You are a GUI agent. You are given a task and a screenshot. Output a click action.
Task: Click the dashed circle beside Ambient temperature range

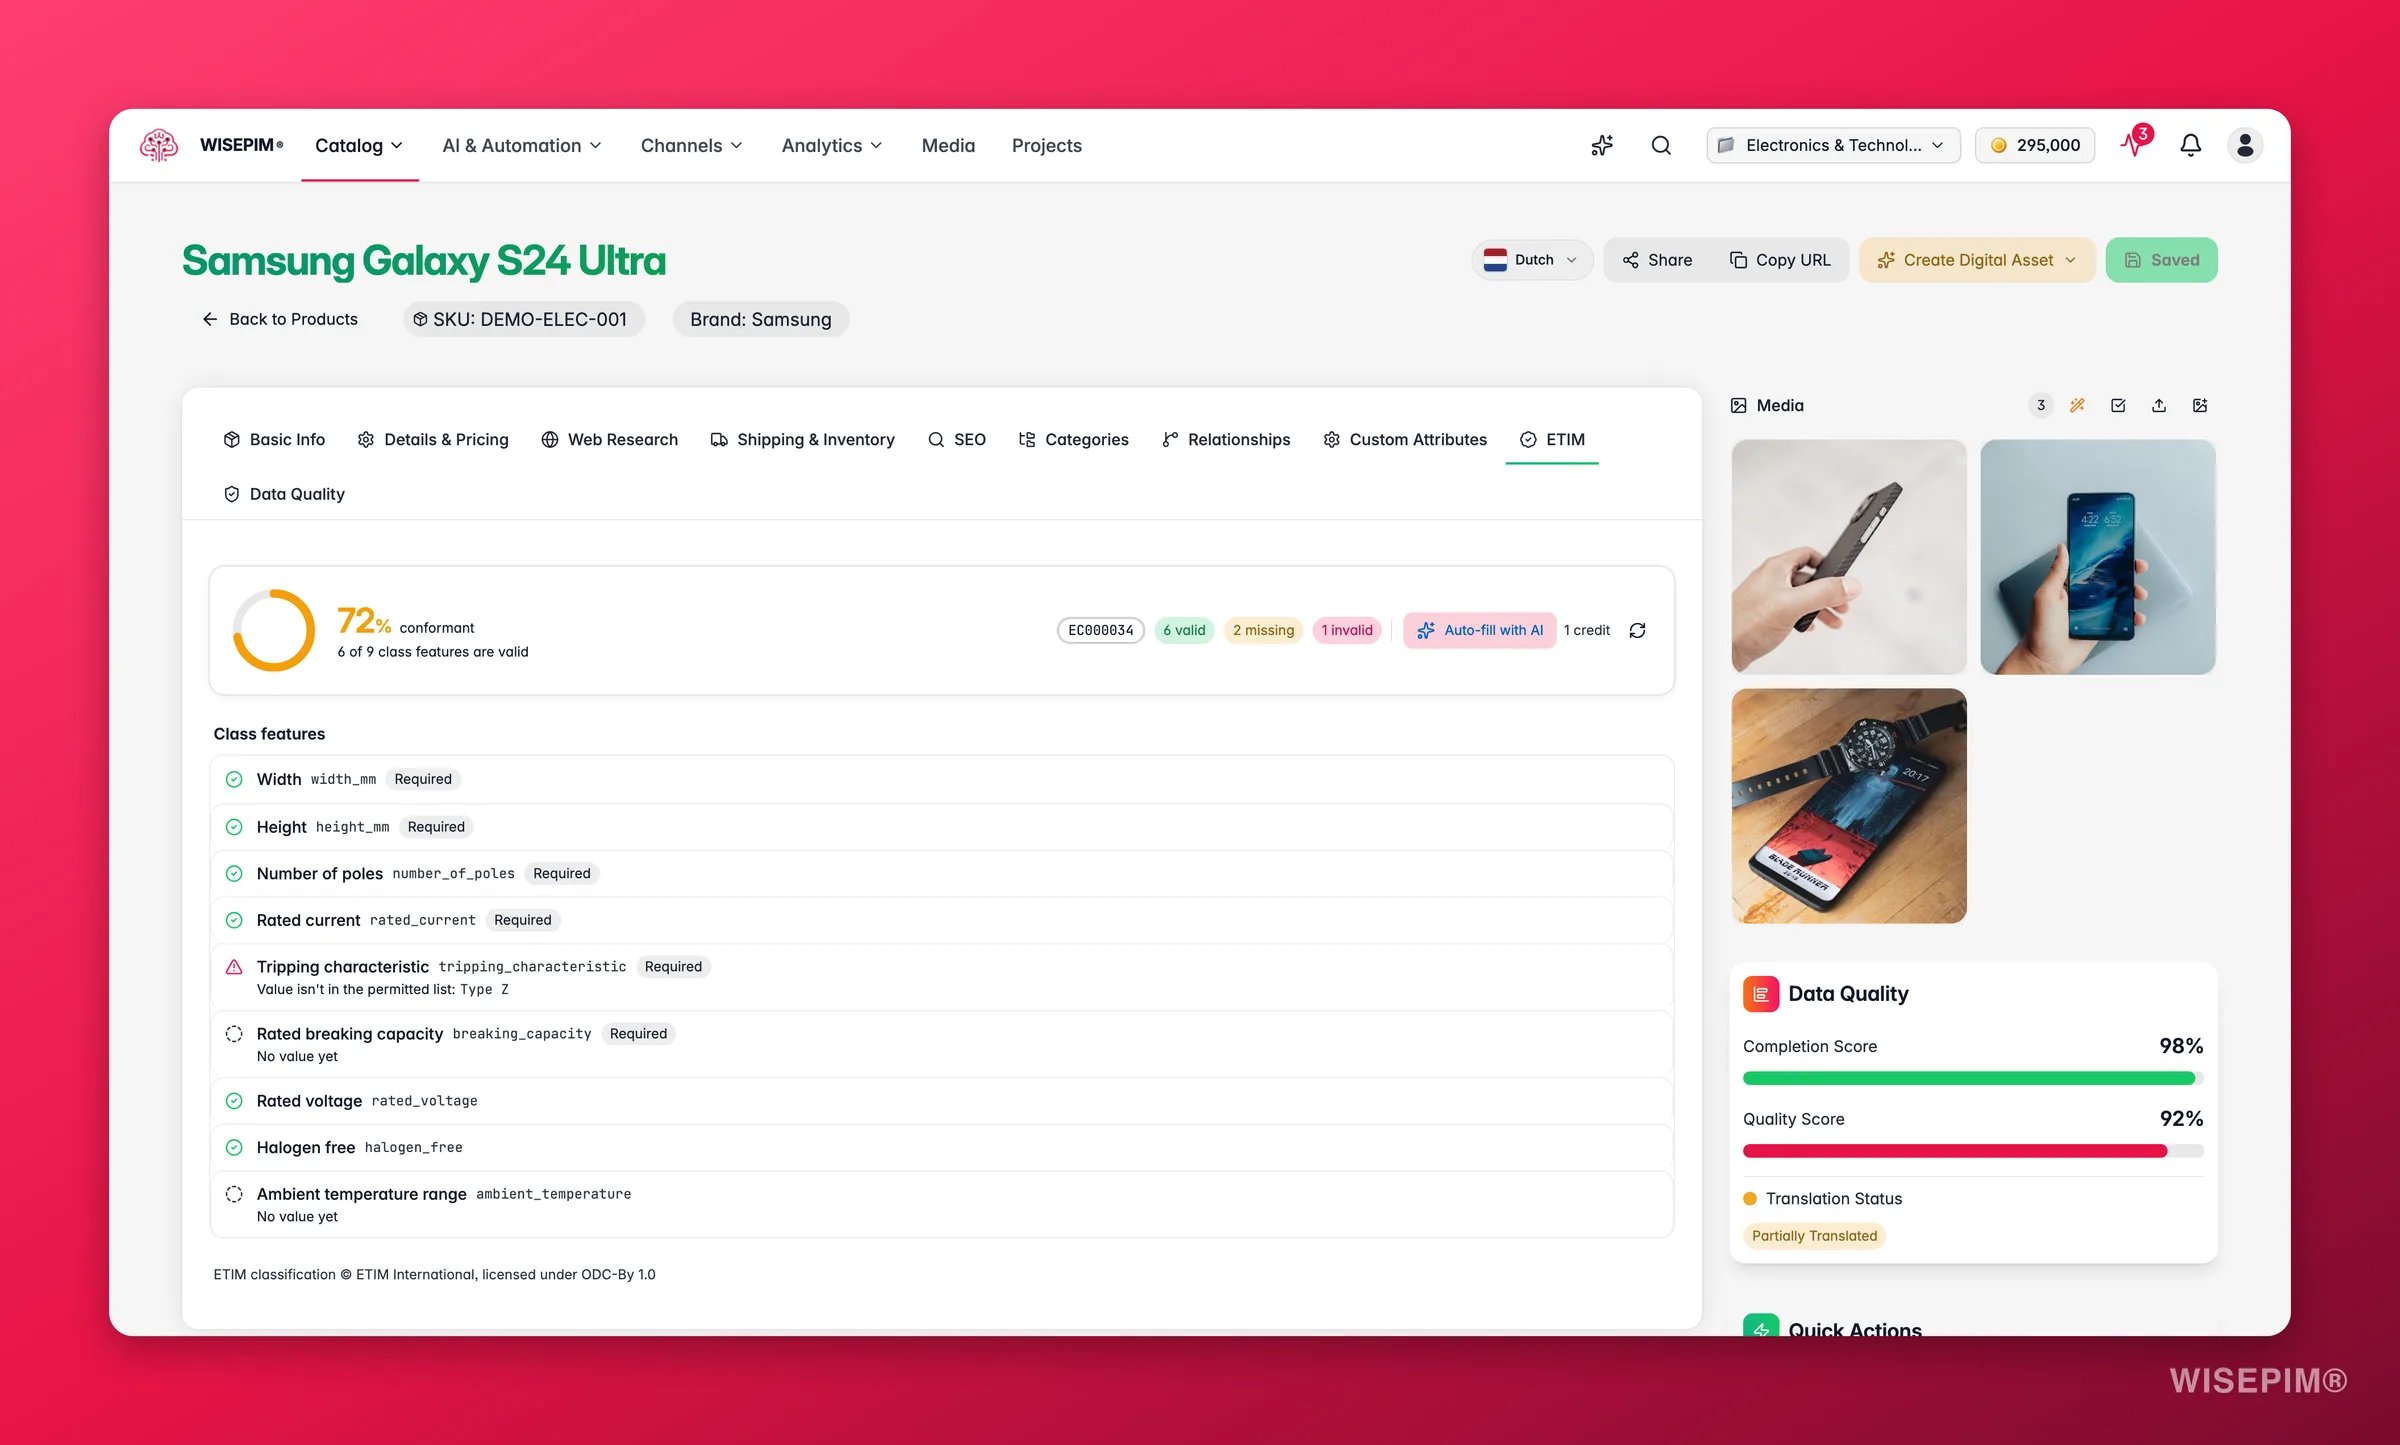pyautogui.click(x=234, y=1194)
